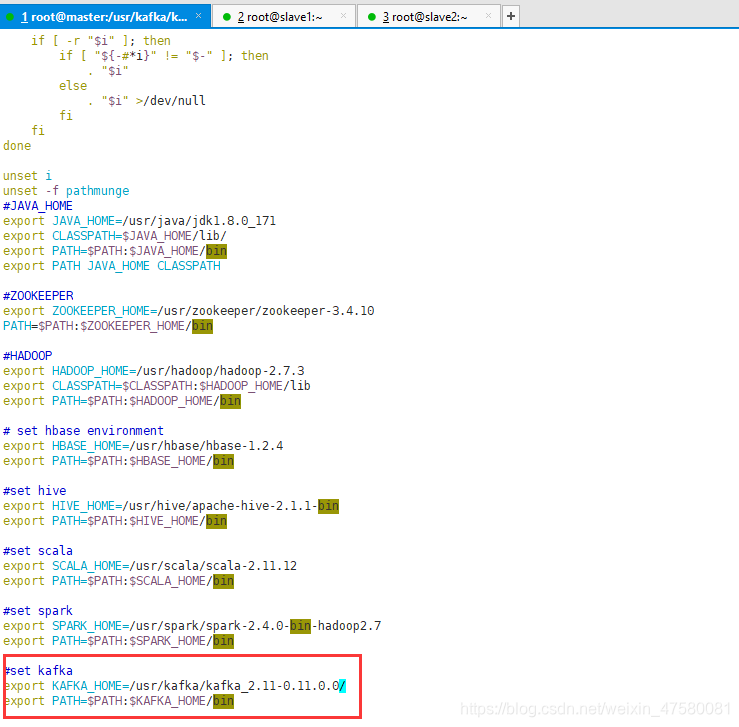Screen dimensions: 739x727
Task: Switch to the root@slave2 session tab
Action: [428, 17]
